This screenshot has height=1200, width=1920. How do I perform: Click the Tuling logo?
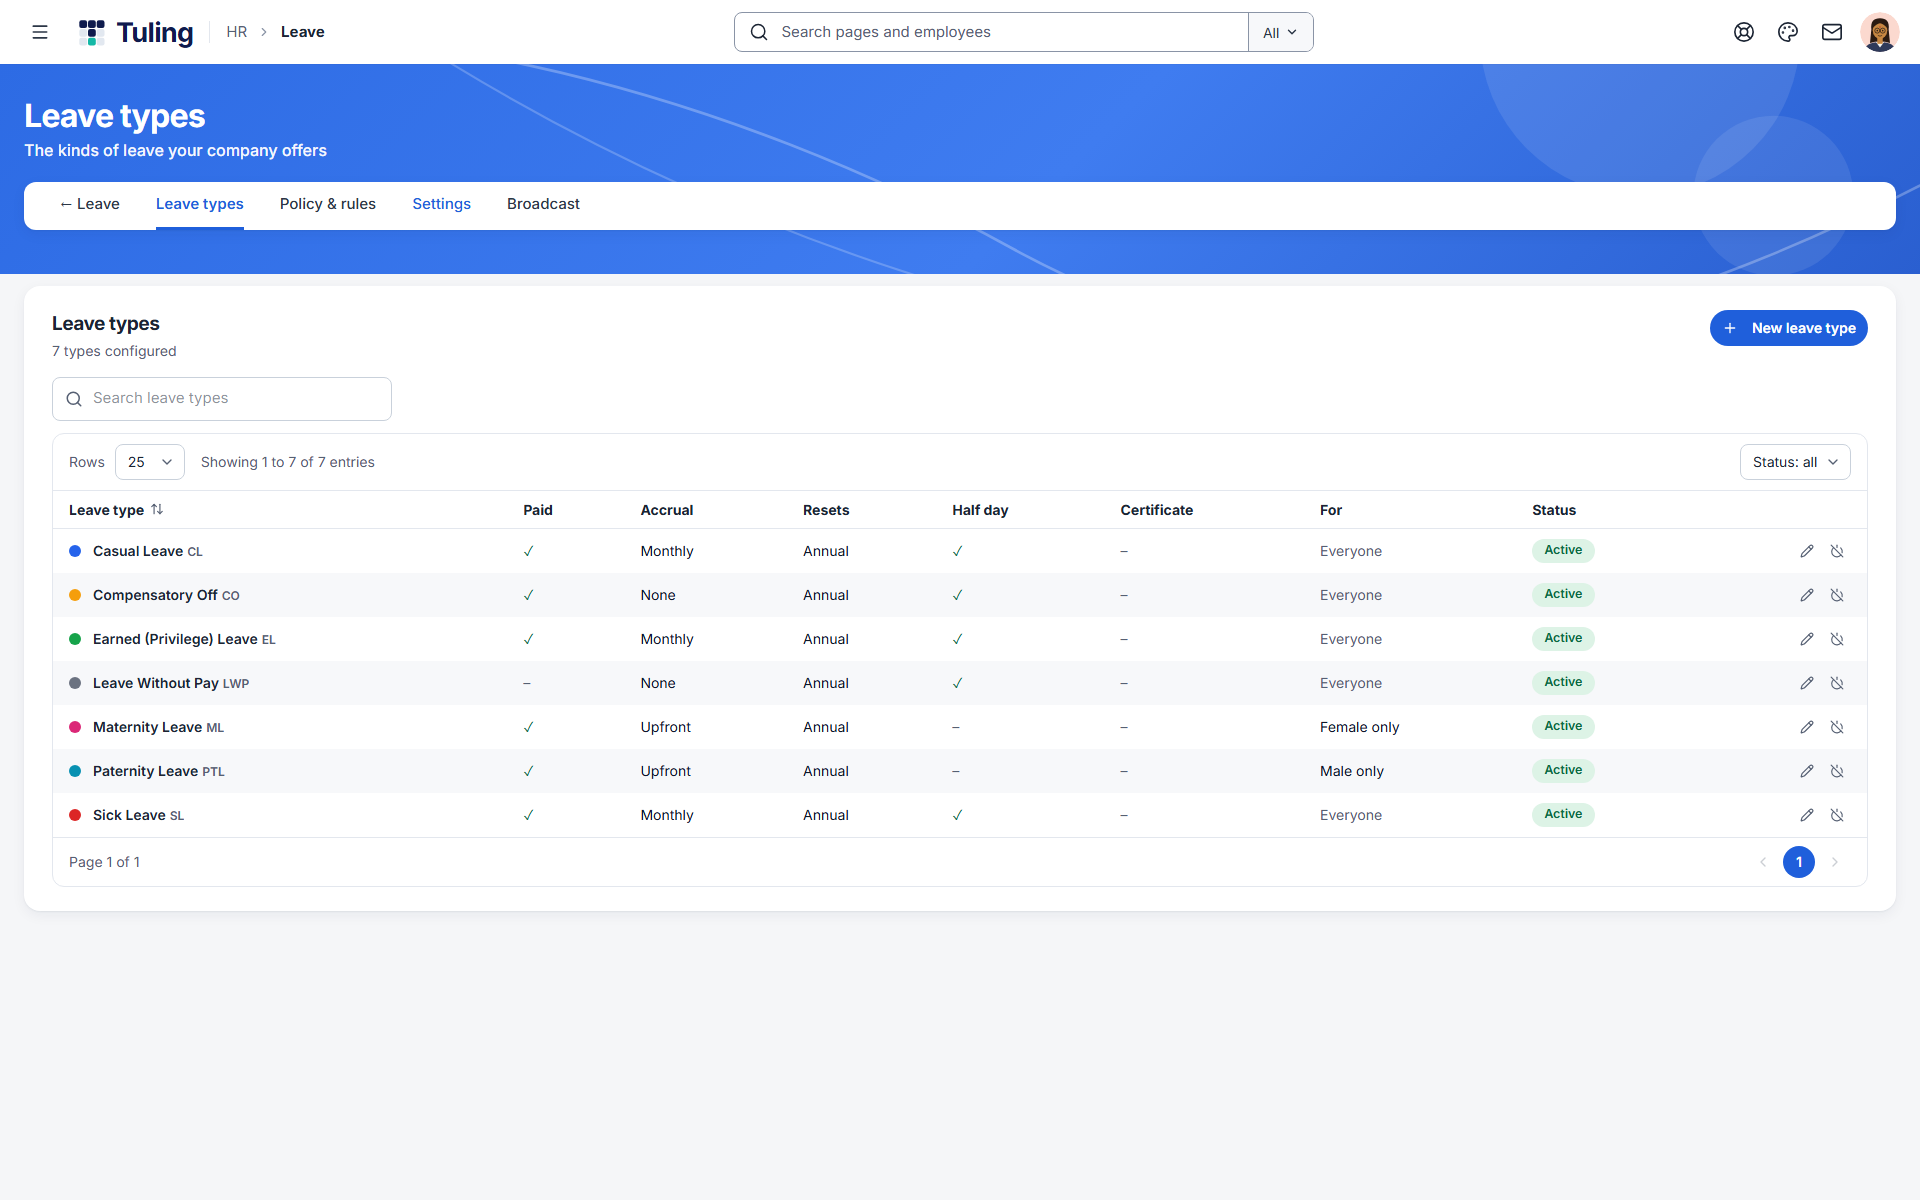click(136, 32)
